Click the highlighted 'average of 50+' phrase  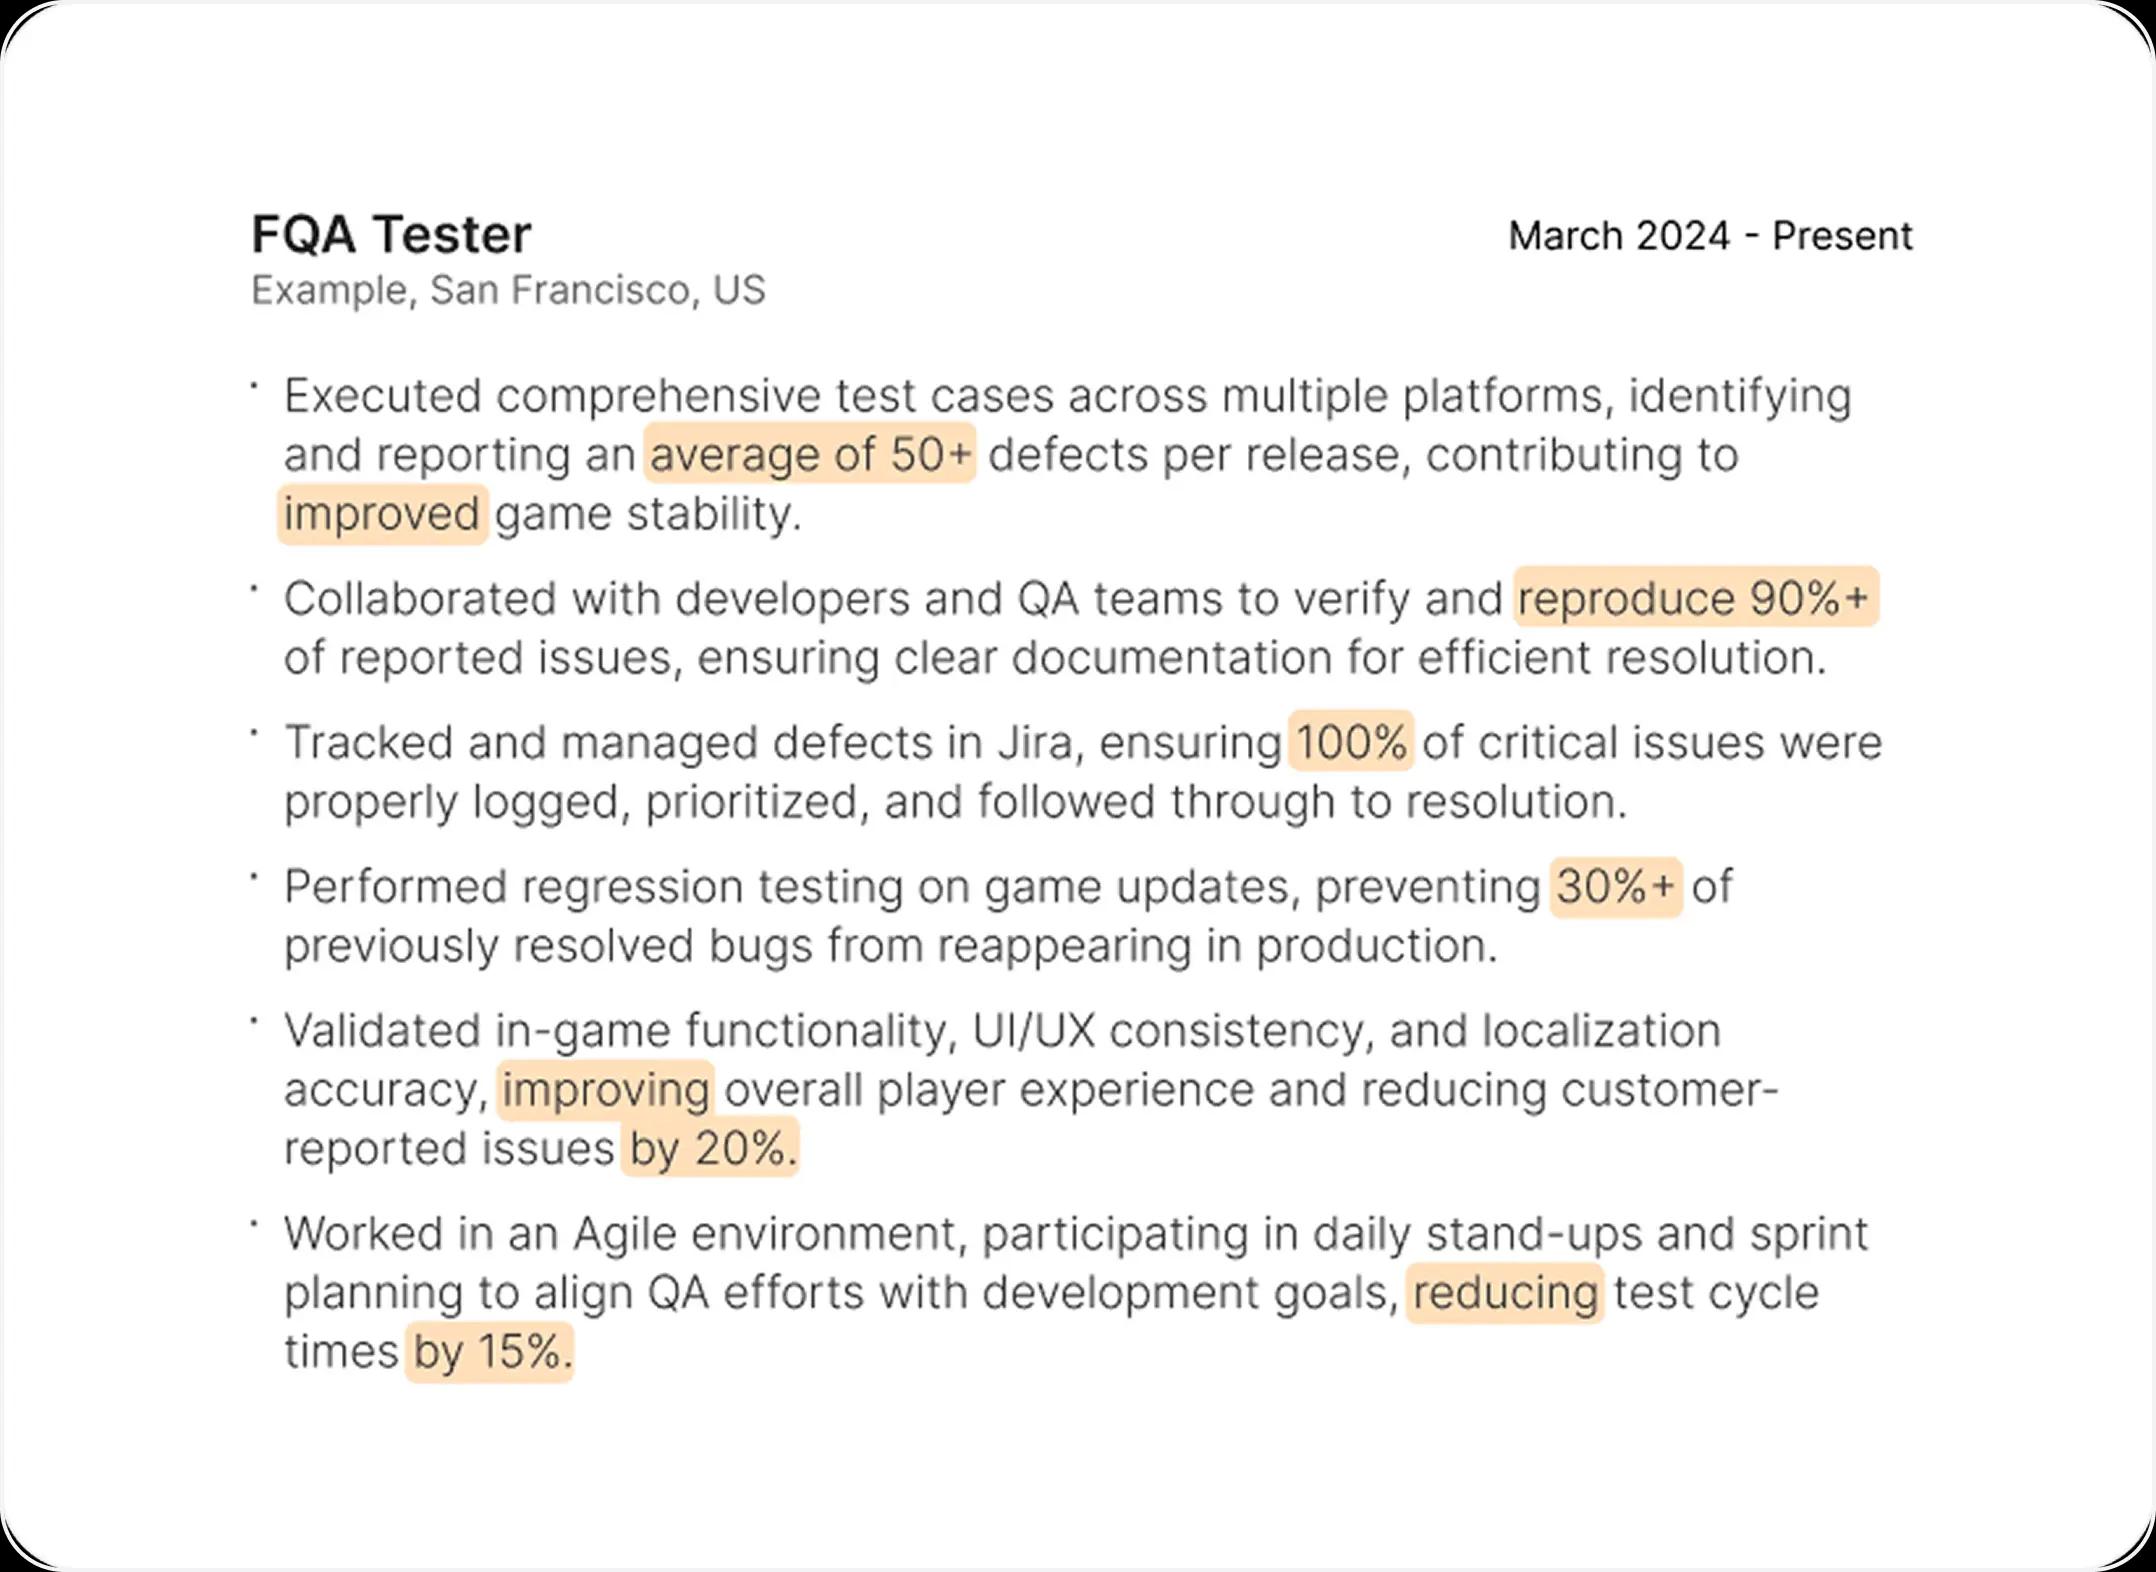point(810,455)
